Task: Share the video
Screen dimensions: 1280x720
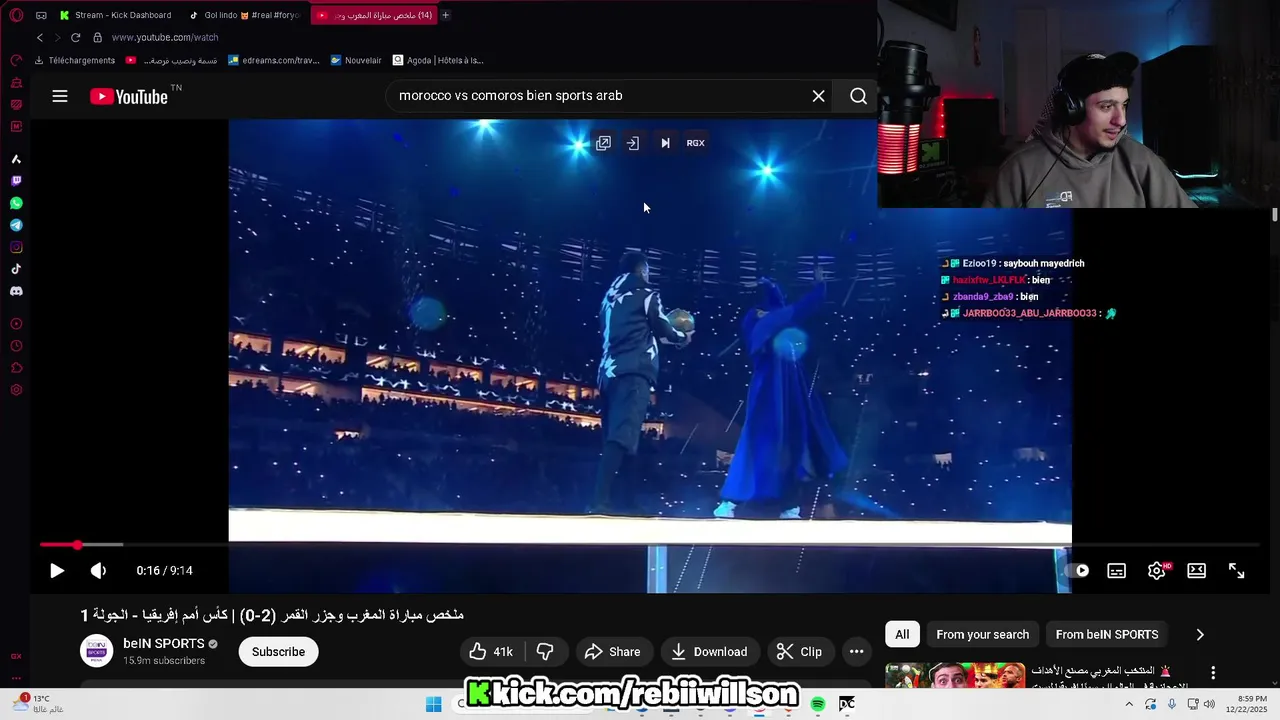Action: tap(612, 651)
